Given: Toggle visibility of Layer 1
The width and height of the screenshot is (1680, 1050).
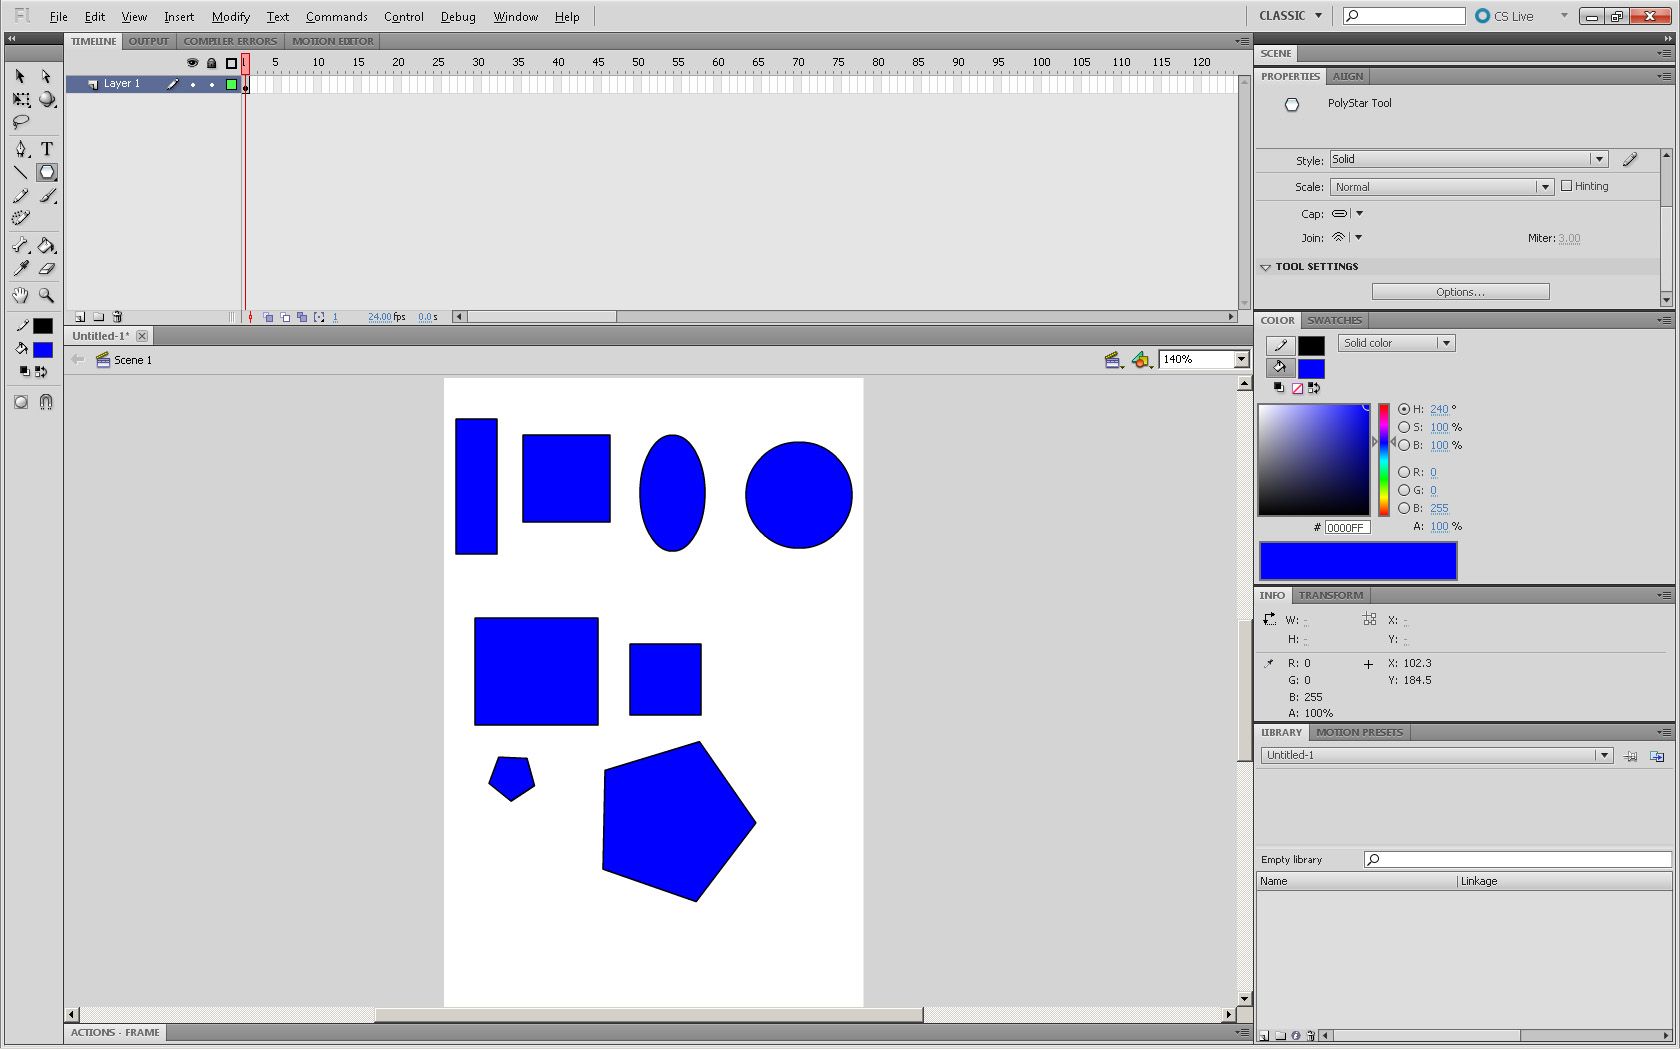Looking at the screenshot, I should [193, 84].
